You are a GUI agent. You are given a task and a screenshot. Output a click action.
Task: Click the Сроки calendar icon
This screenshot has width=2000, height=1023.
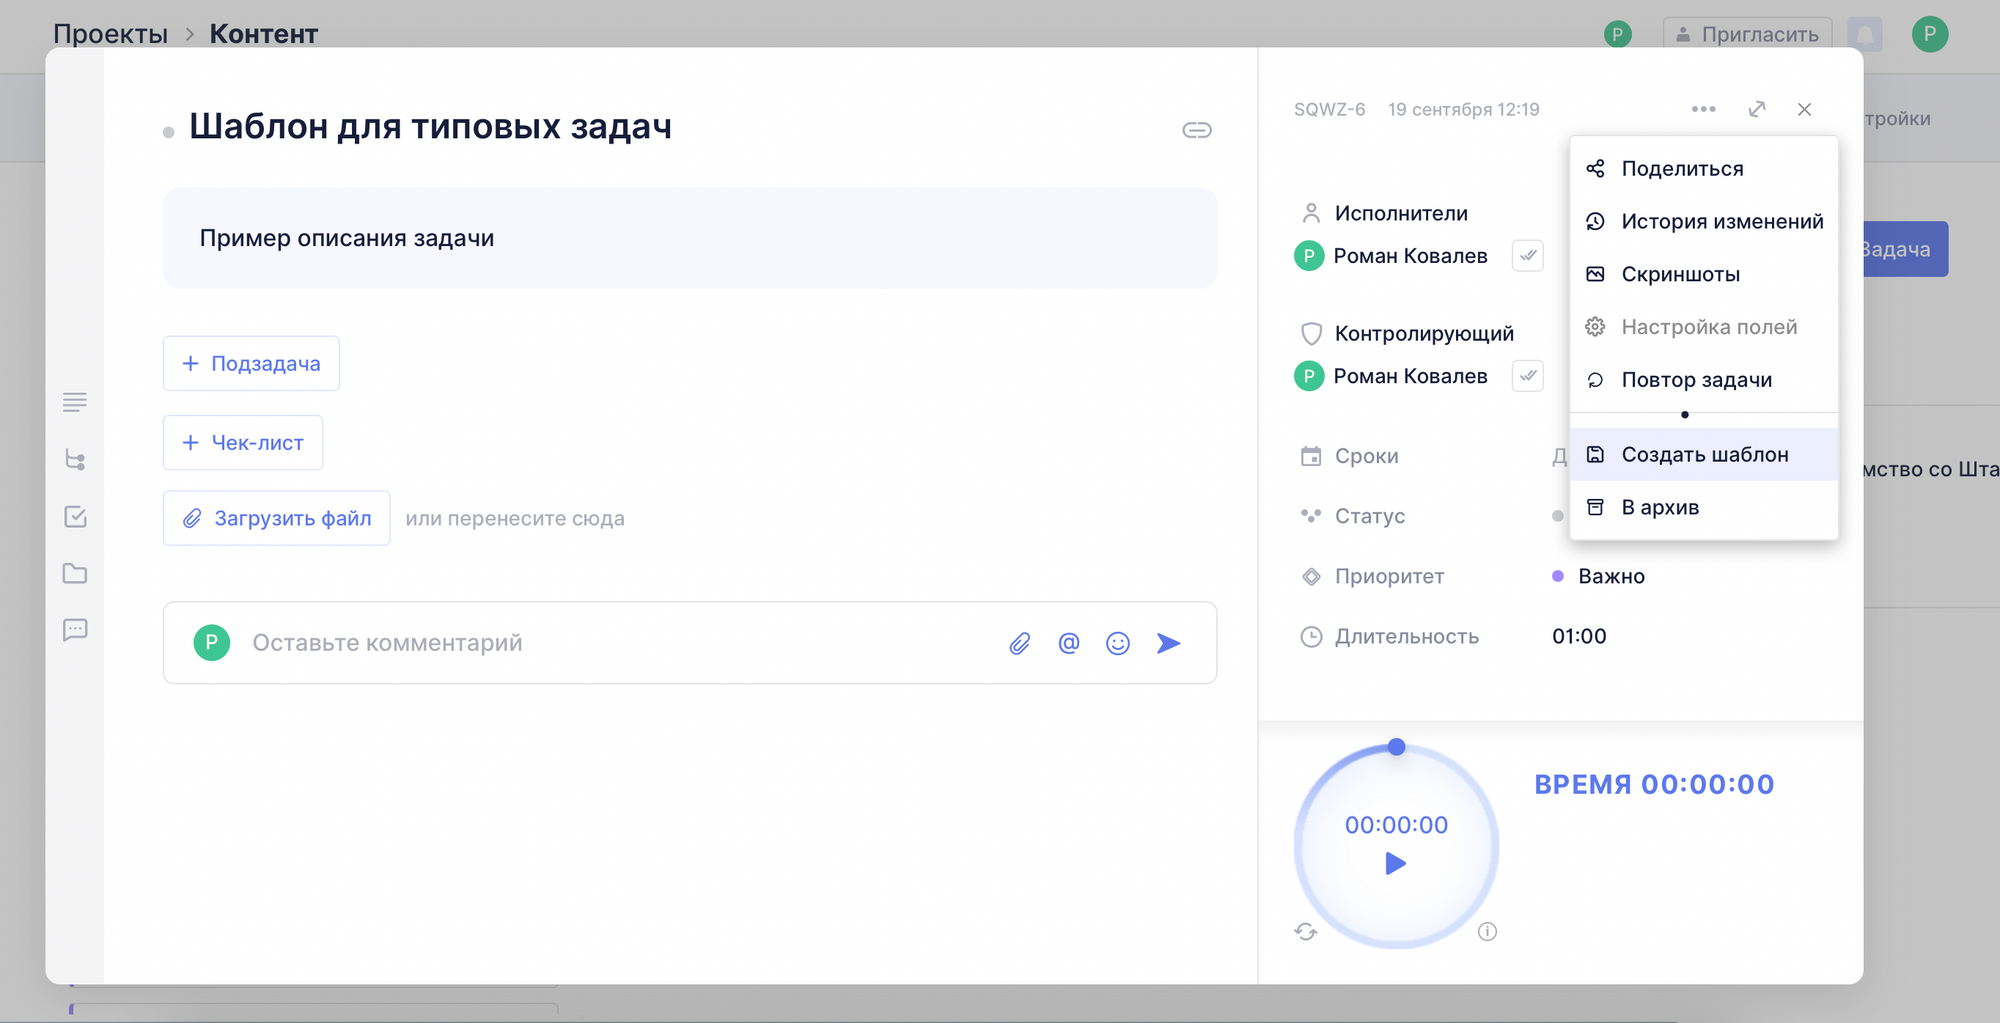pos(1311,456)
